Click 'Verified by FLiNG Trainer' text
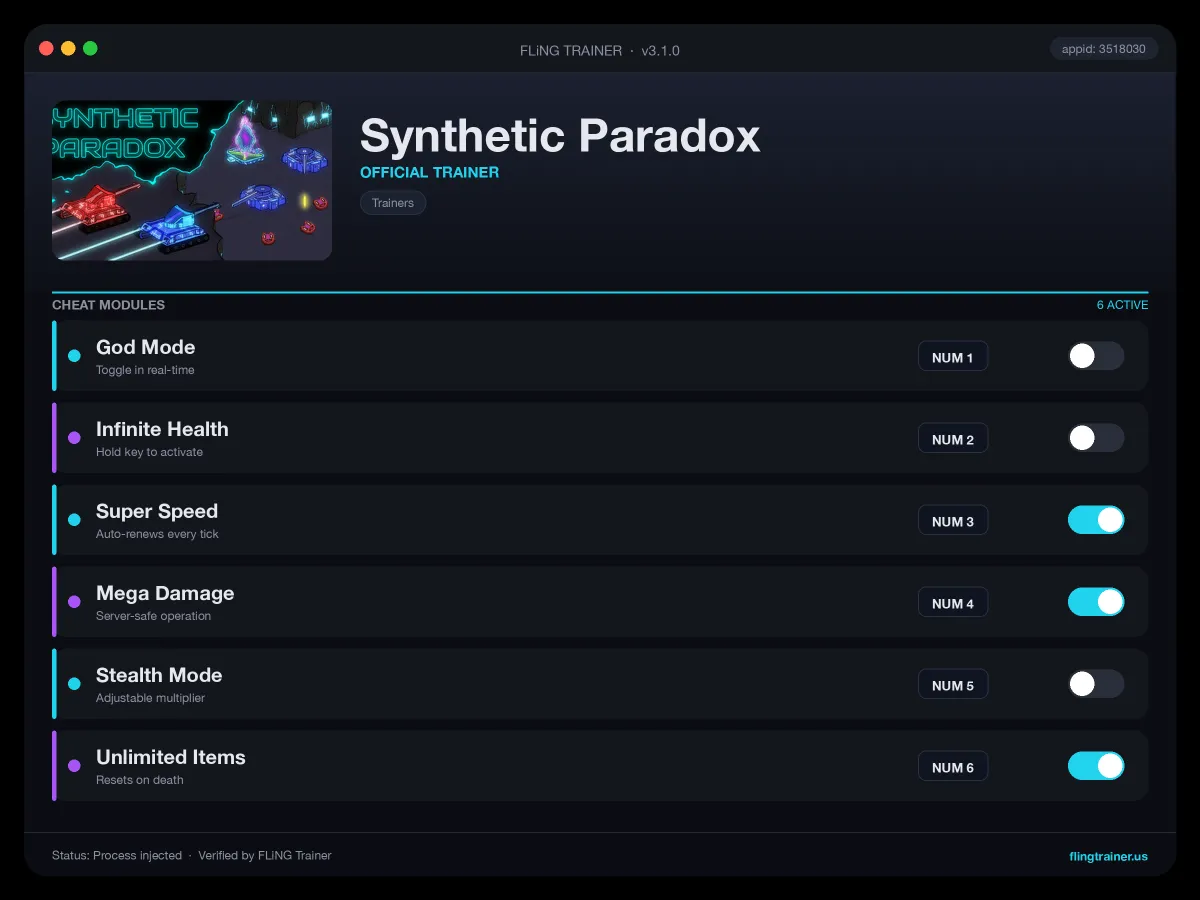Viewport: 1200px width, 900px height. pos(265,856)
